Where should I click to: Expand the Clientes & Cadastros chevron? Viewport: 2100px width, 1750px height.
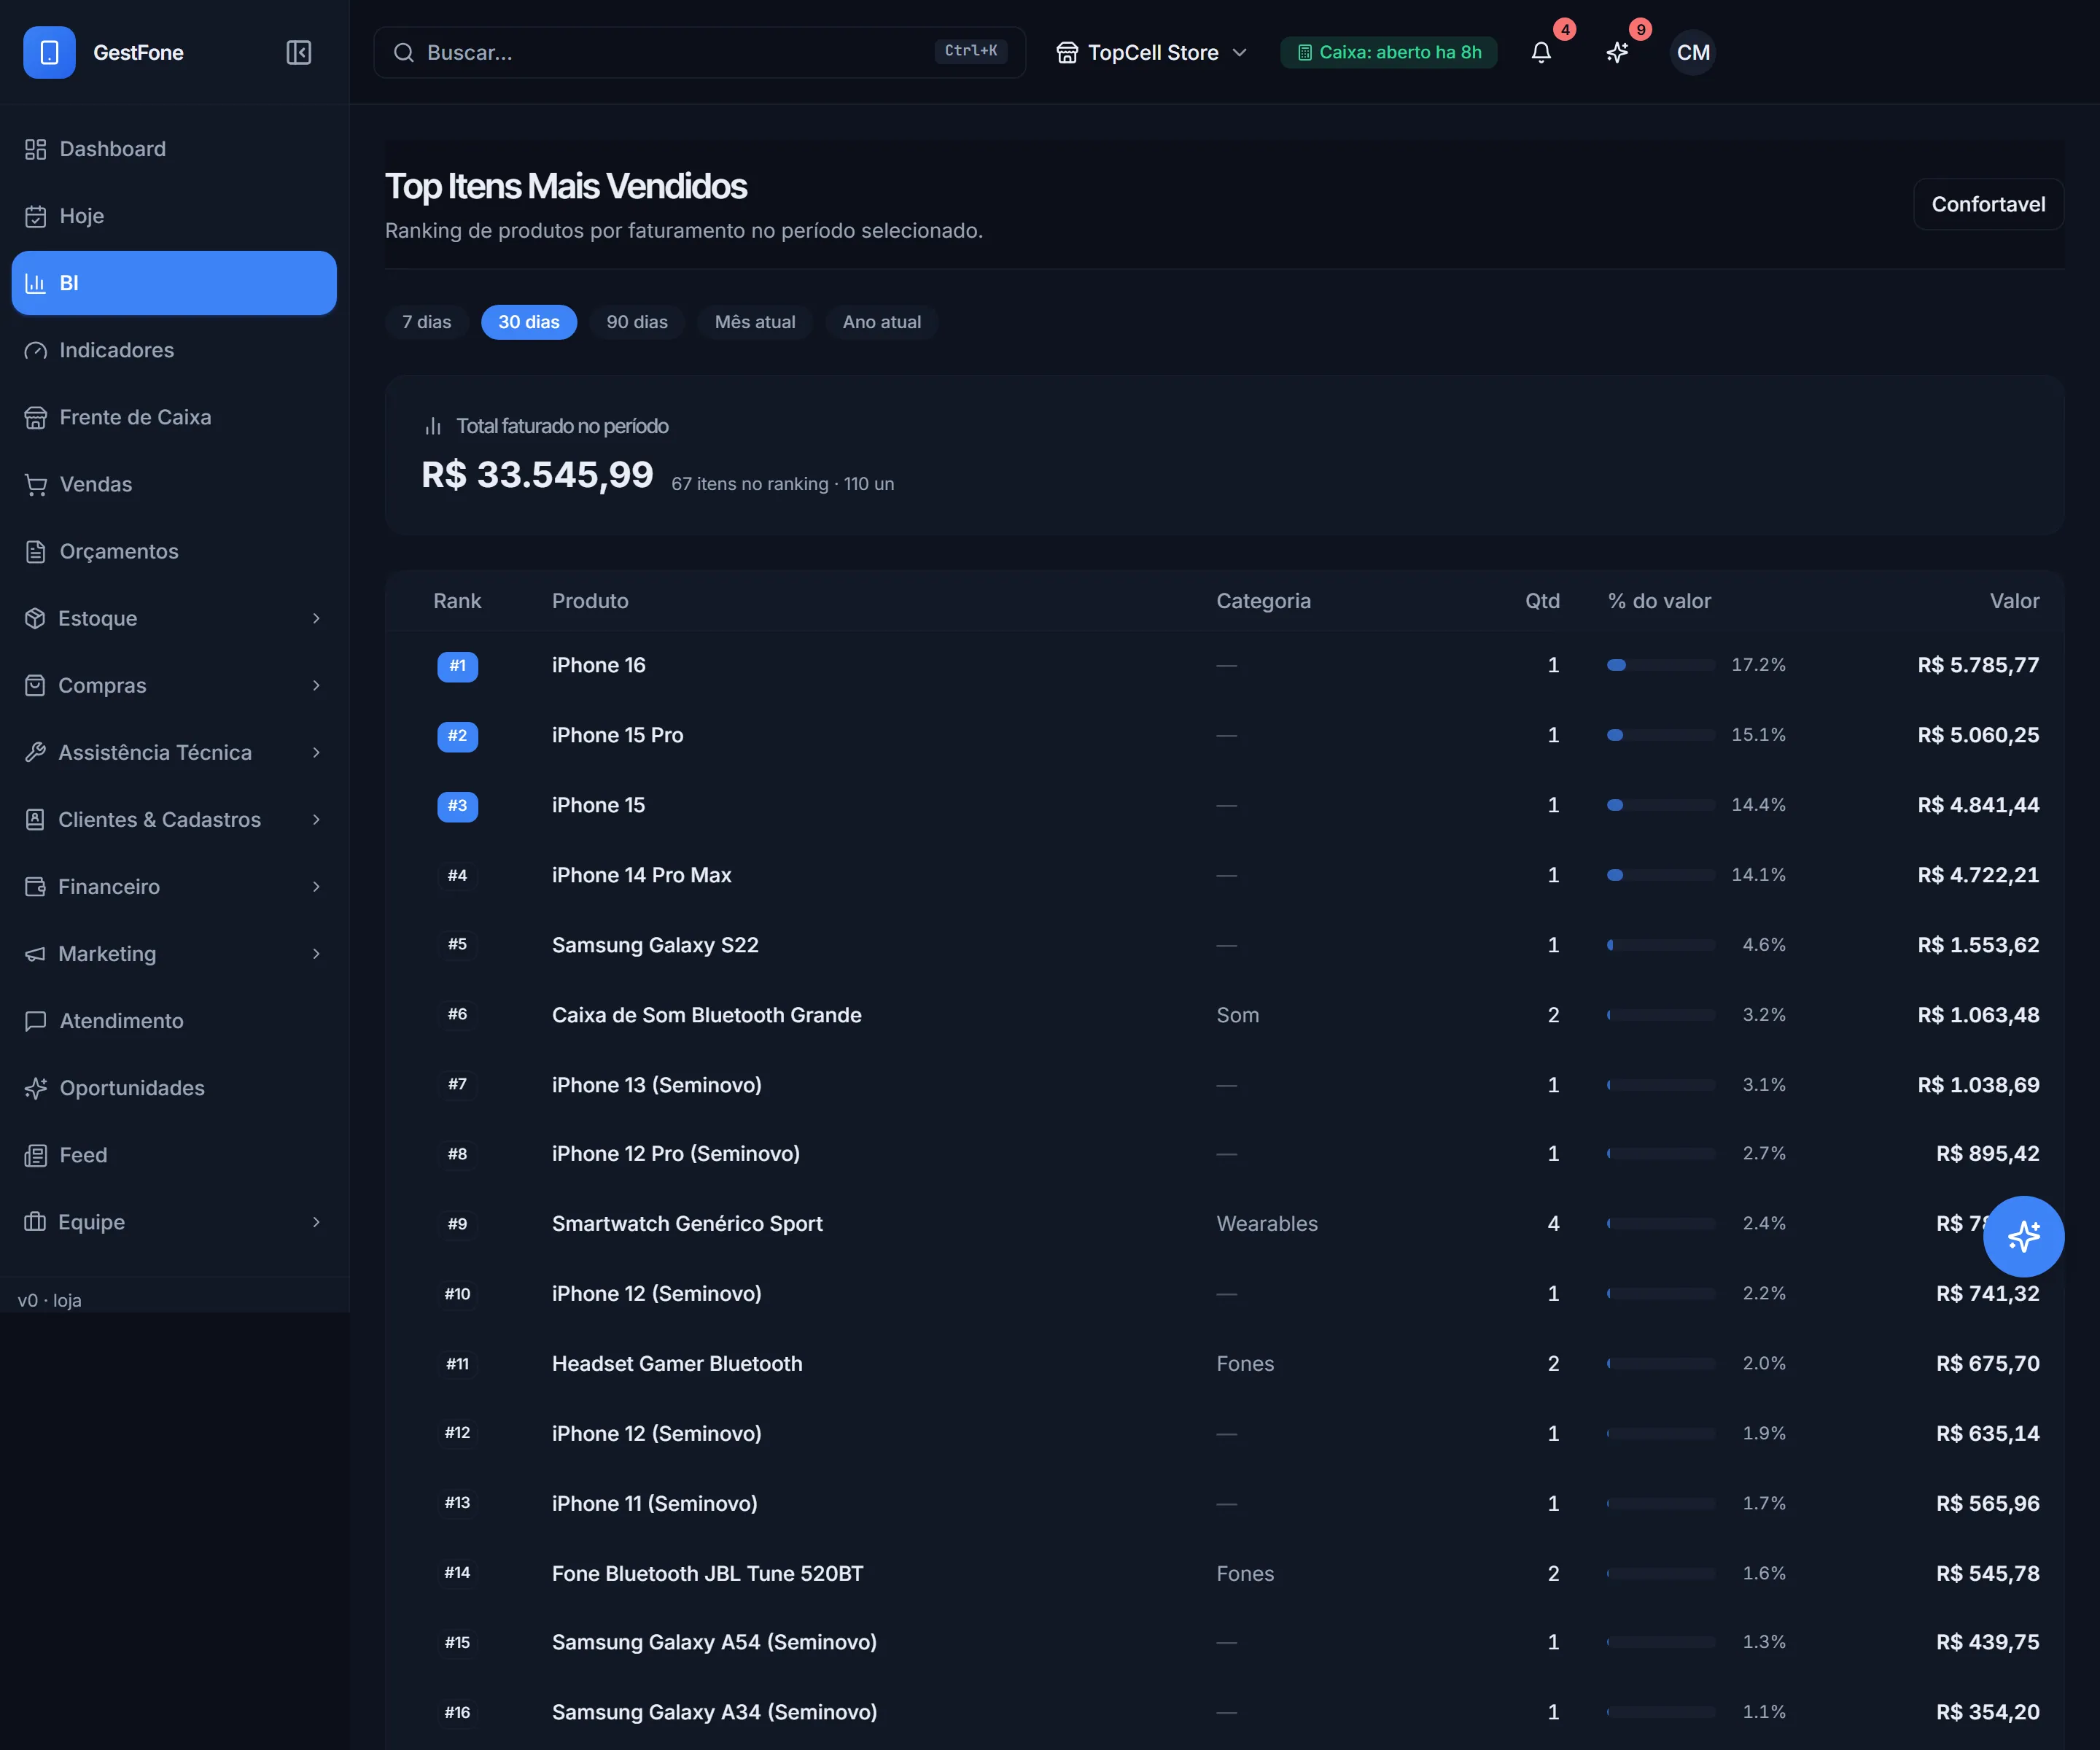tap(316, 819)
